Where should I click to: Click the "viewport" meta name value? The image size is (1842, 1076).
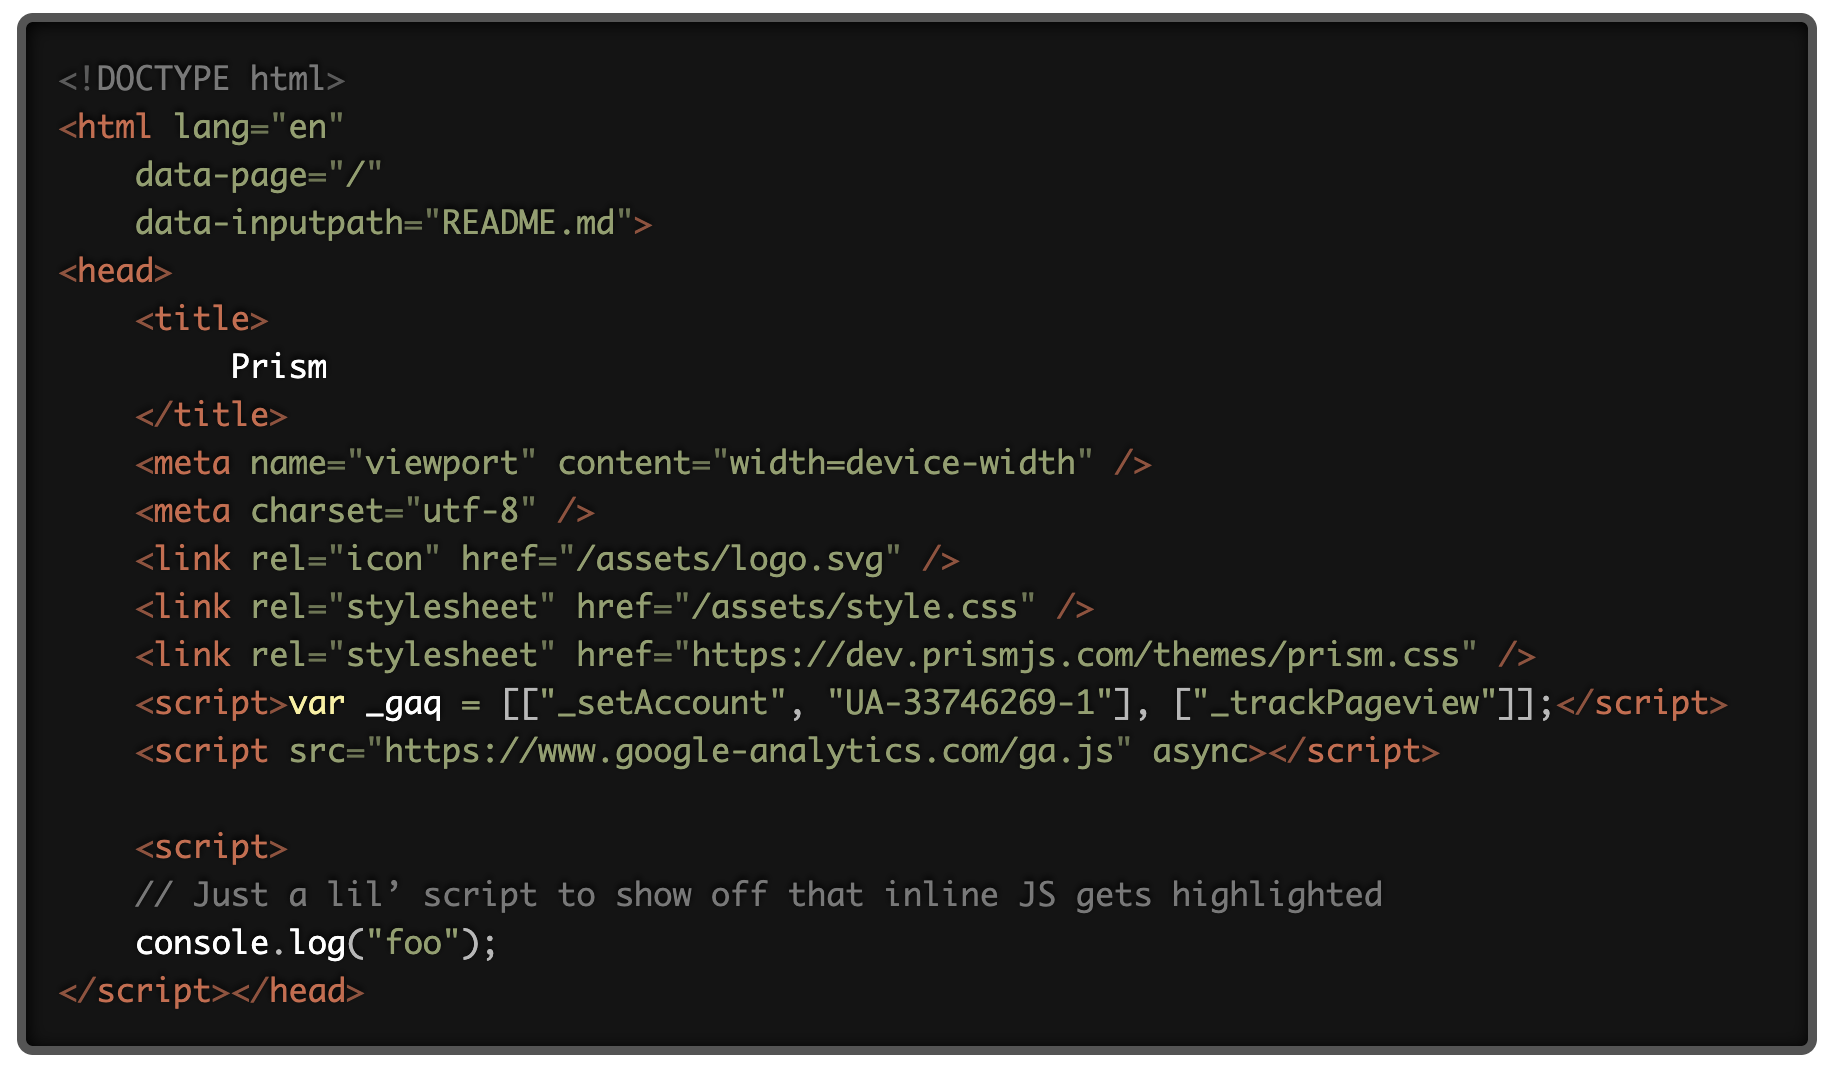tap(441, 463)
